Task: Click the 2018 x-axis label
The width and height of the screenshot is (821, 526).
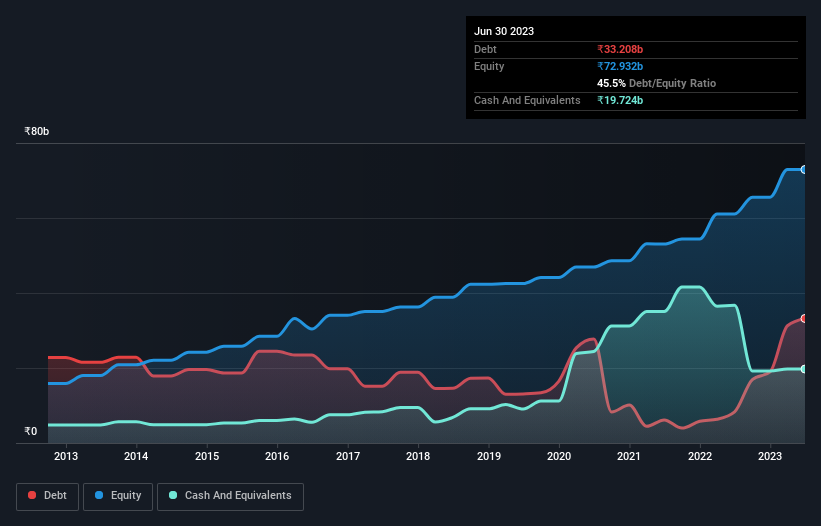Action: coord(418,456)
